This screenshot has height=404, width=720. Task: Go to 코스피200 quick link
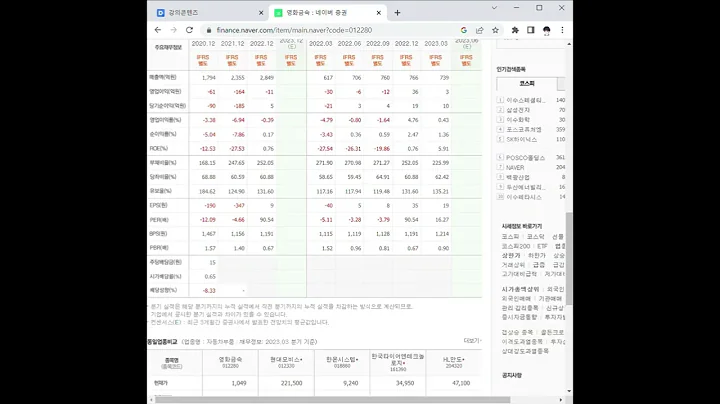click(516, 246)
